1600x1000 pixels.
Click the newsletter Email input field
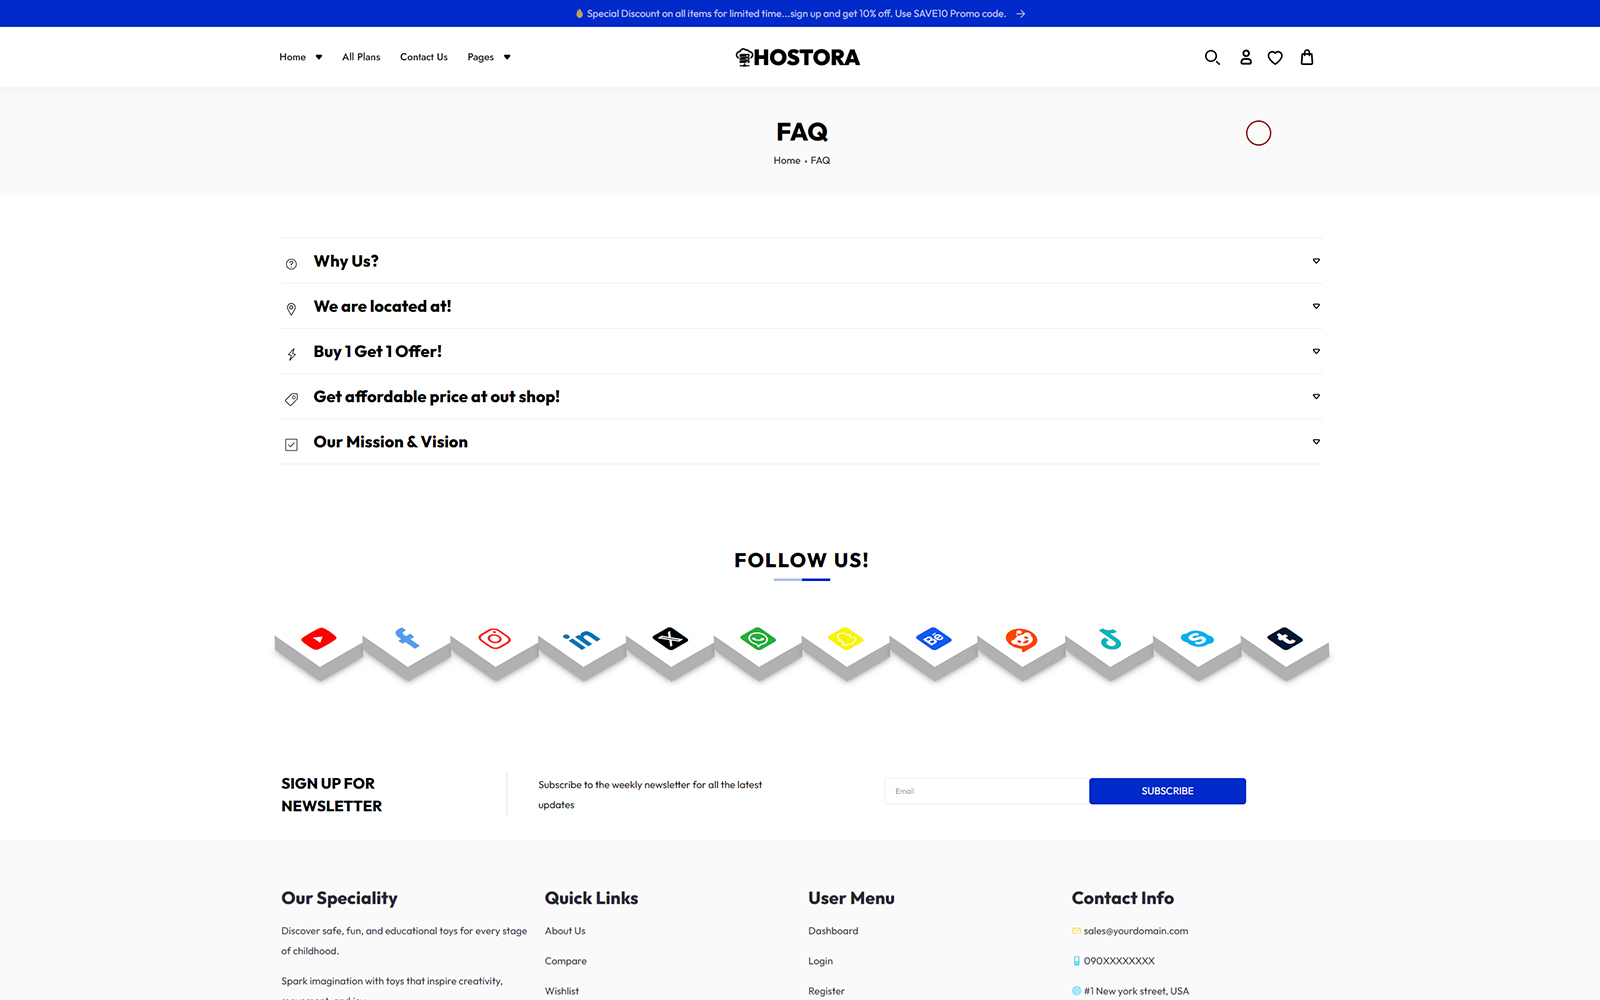(986, 791)
